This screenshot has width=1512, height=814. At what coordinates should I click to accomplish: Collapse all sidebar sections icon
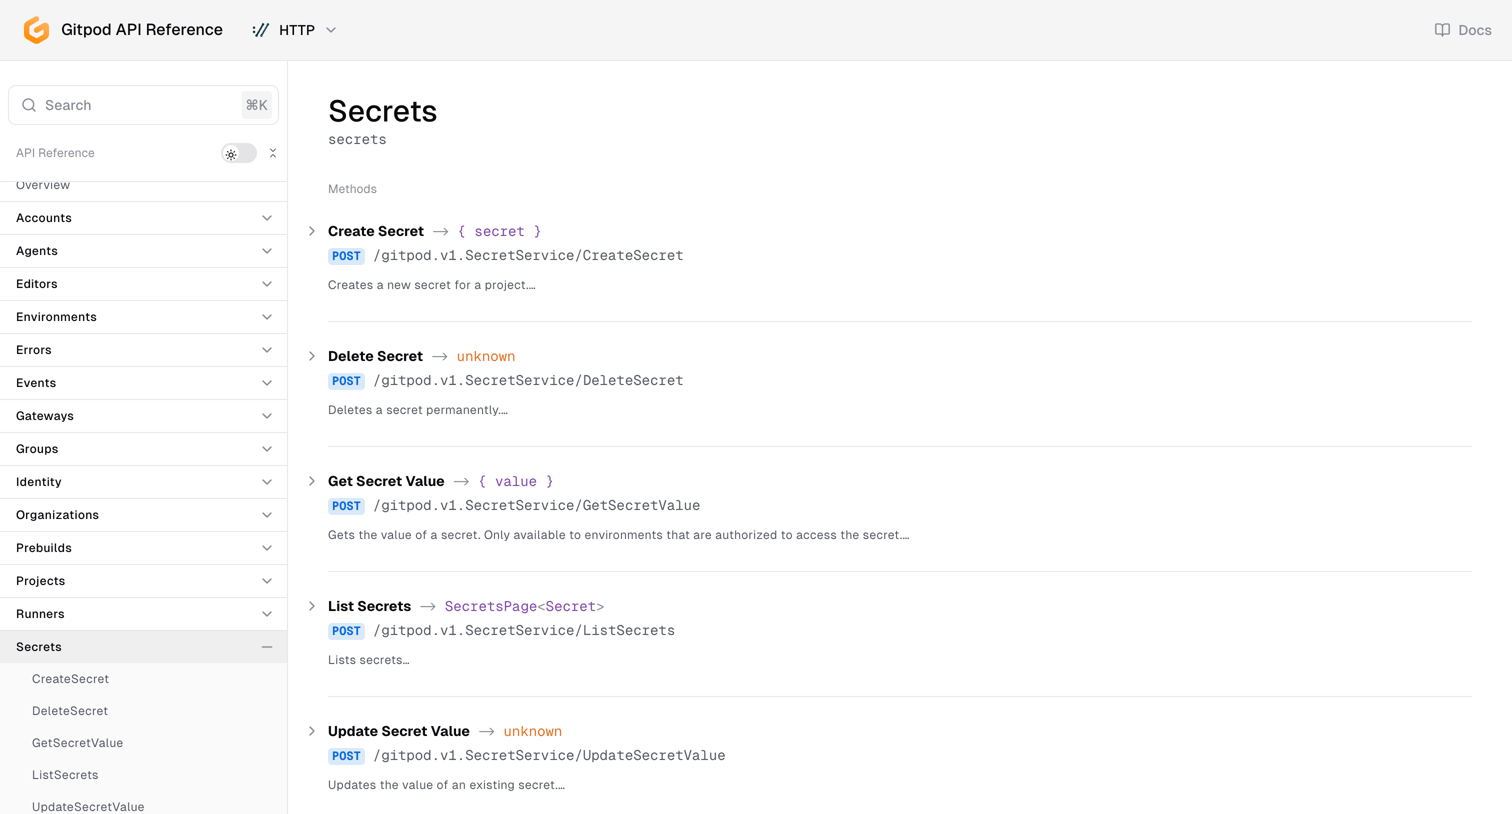(x=273, y=153)
